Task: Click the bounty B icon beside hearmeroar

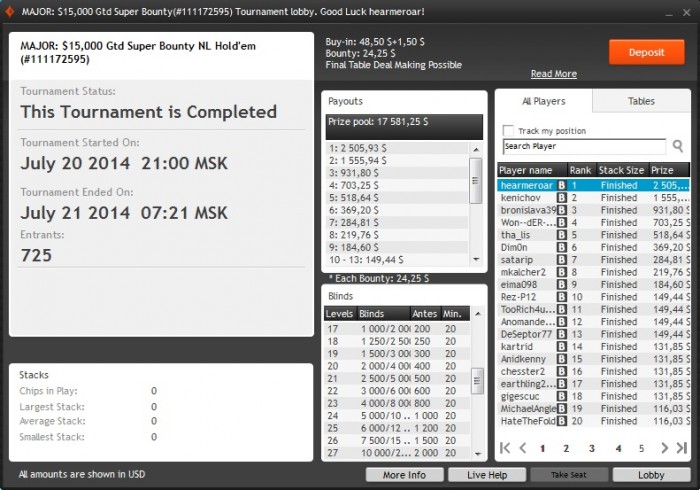Action: 562,185
